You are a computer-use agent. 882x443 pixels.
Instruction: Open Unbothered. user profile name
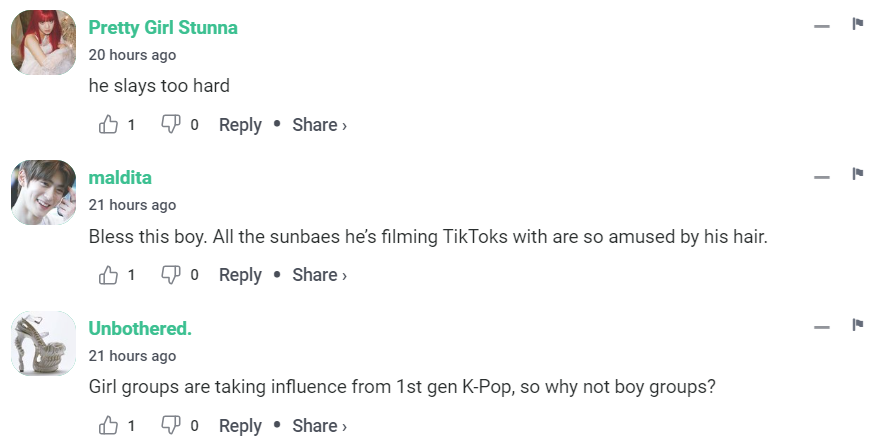pos(140,328)
